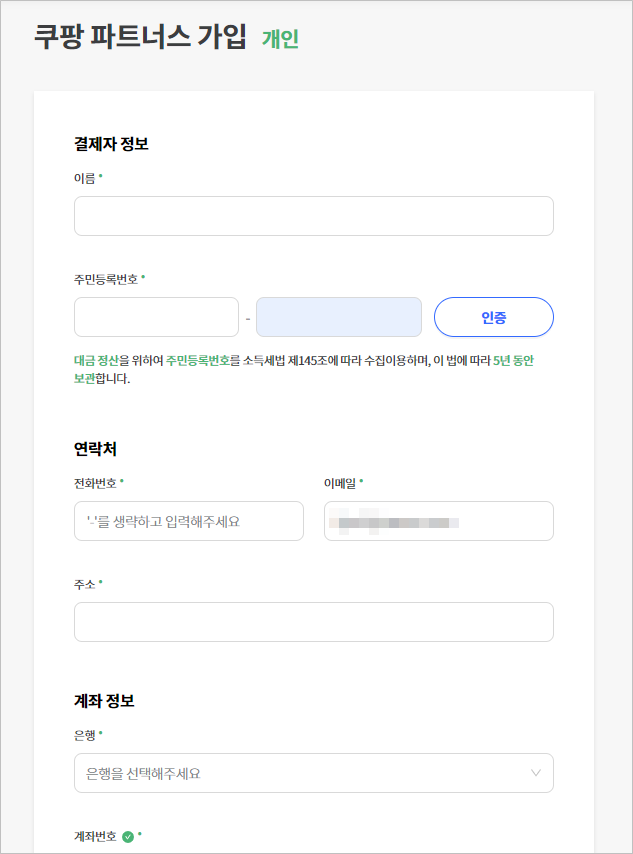Click the 이메일 field label

(x=340, y=483)
